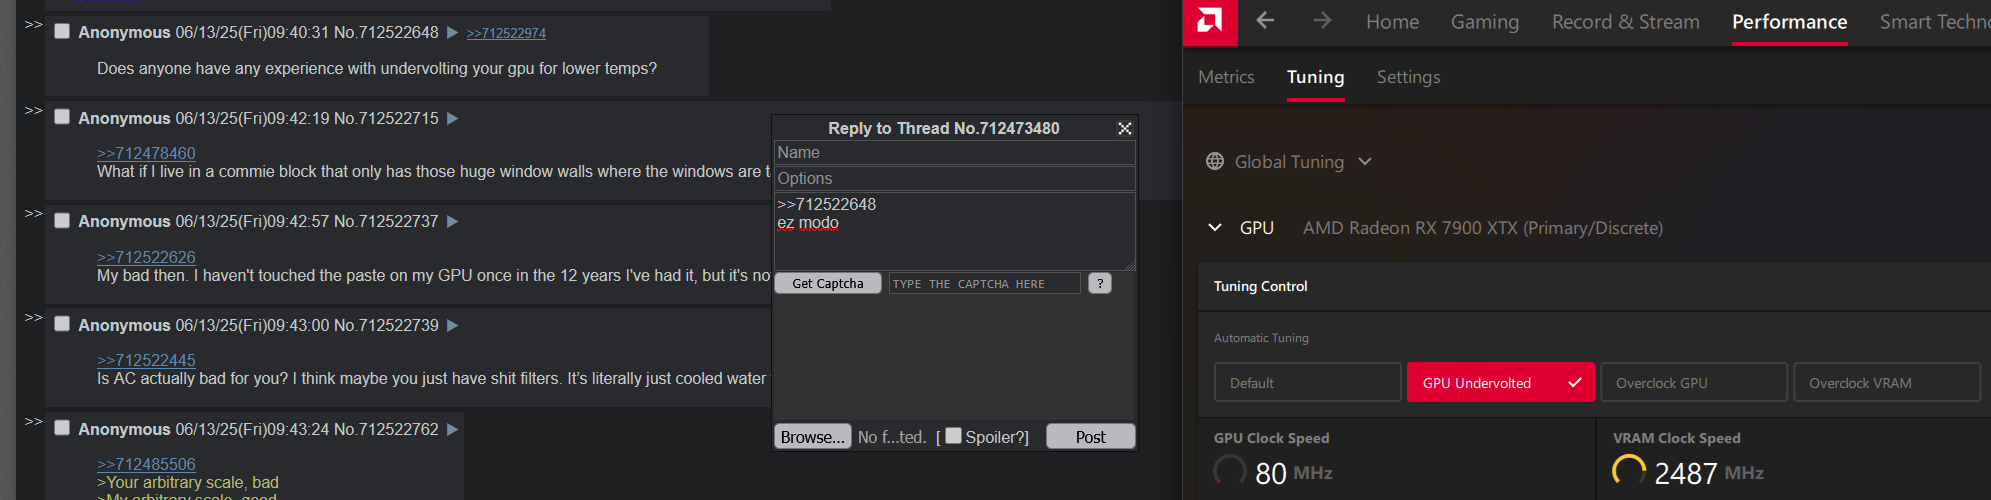Viewport: 1991px width, 500px height.
Task: Focus the Name field in reply form
Action: click(x=955, y=152)
